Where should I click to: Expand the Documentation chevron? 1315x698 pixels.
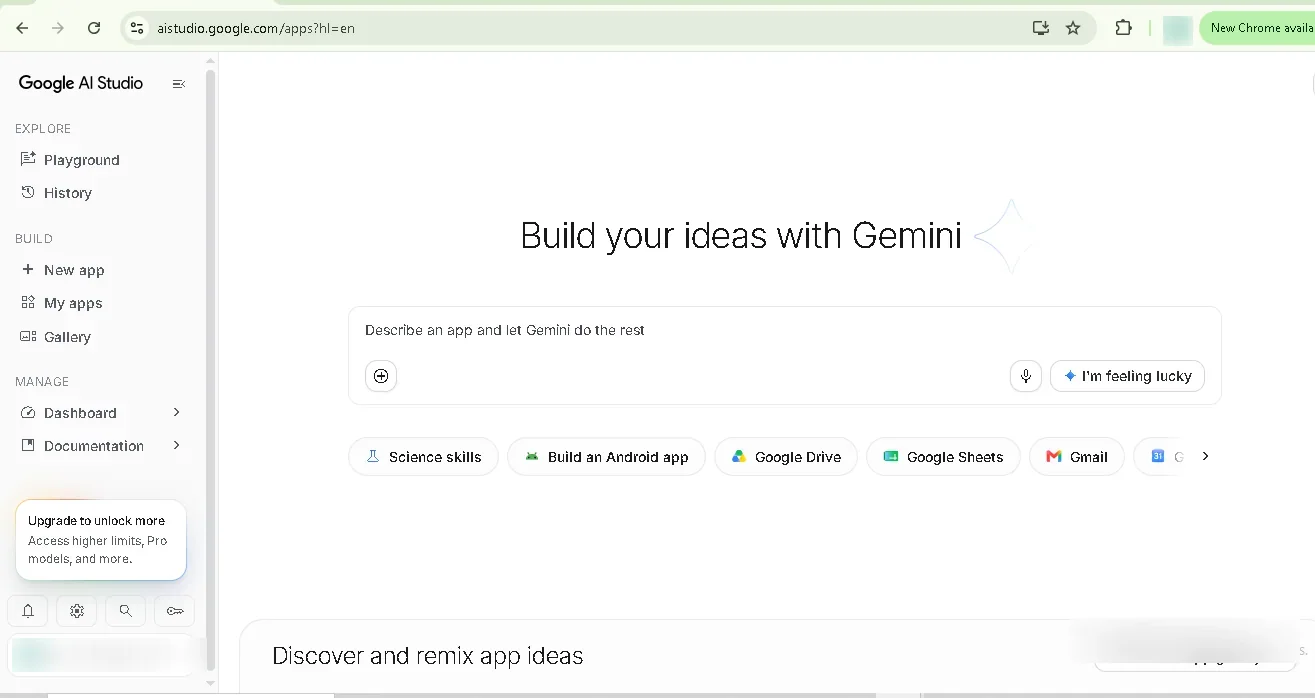point(176,445)
